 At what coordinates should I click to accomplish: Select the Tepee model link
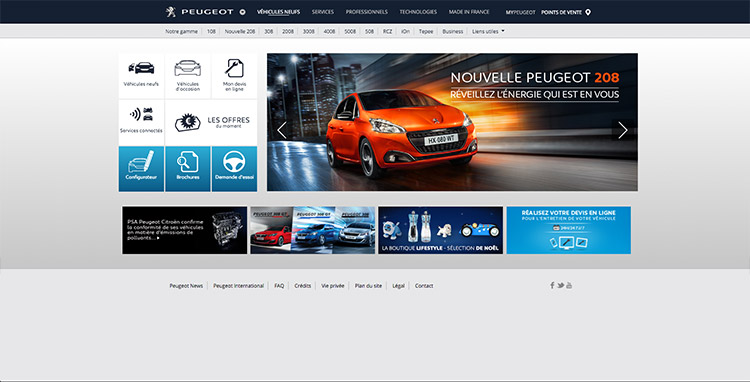tap(426, 32)
